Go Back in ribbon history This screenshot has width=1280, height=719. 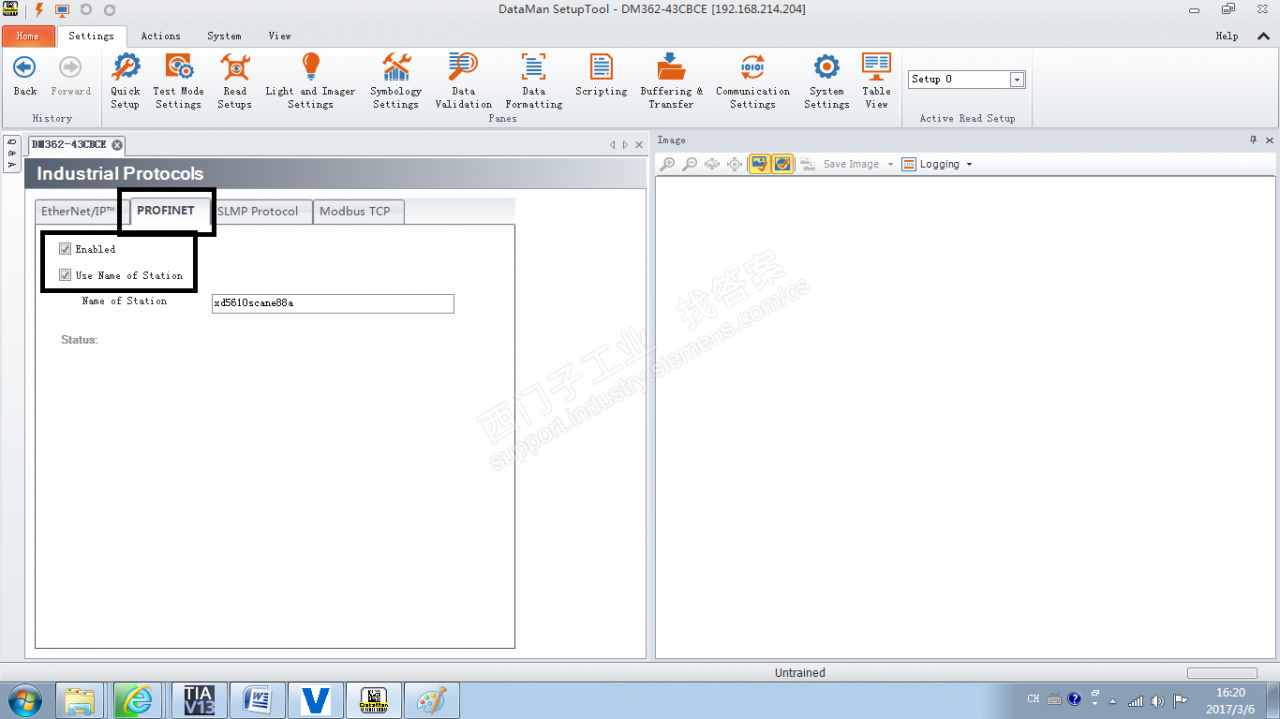coord(25,76)
